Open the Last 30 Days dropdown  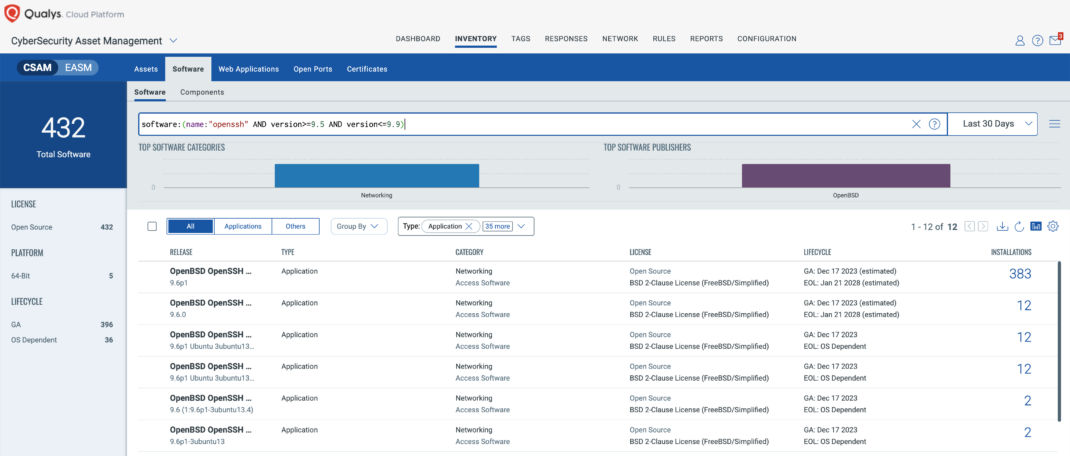[x=993, y=124]
